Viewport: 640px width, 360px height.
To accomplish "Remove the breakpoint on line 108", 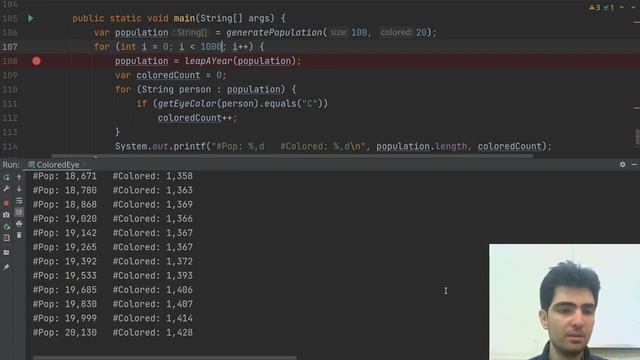I will [x=36, y=61].
